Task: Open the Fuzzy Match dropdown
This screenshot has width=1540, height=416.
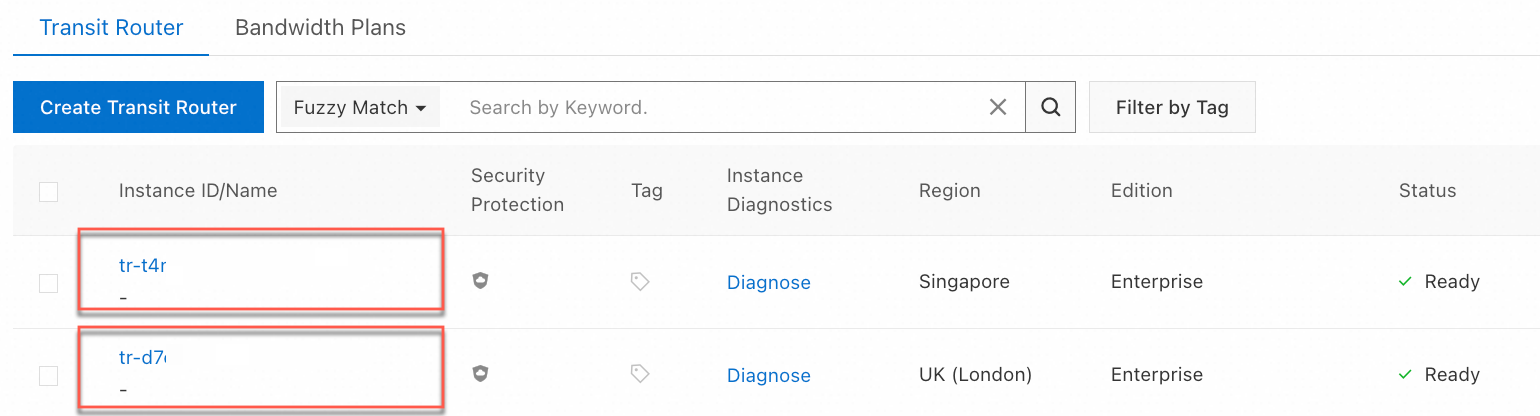Action: click(x=360, y=107)
